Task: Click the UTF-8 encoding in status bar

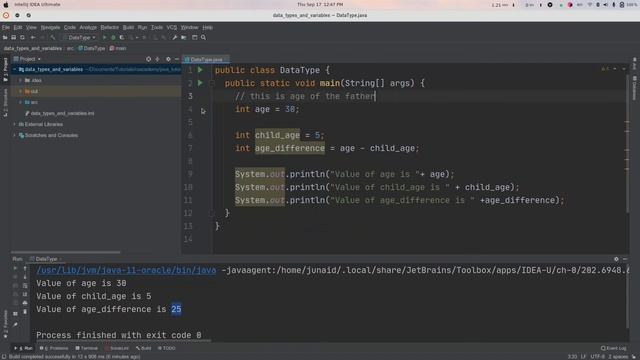Action: tap(597, 357)
